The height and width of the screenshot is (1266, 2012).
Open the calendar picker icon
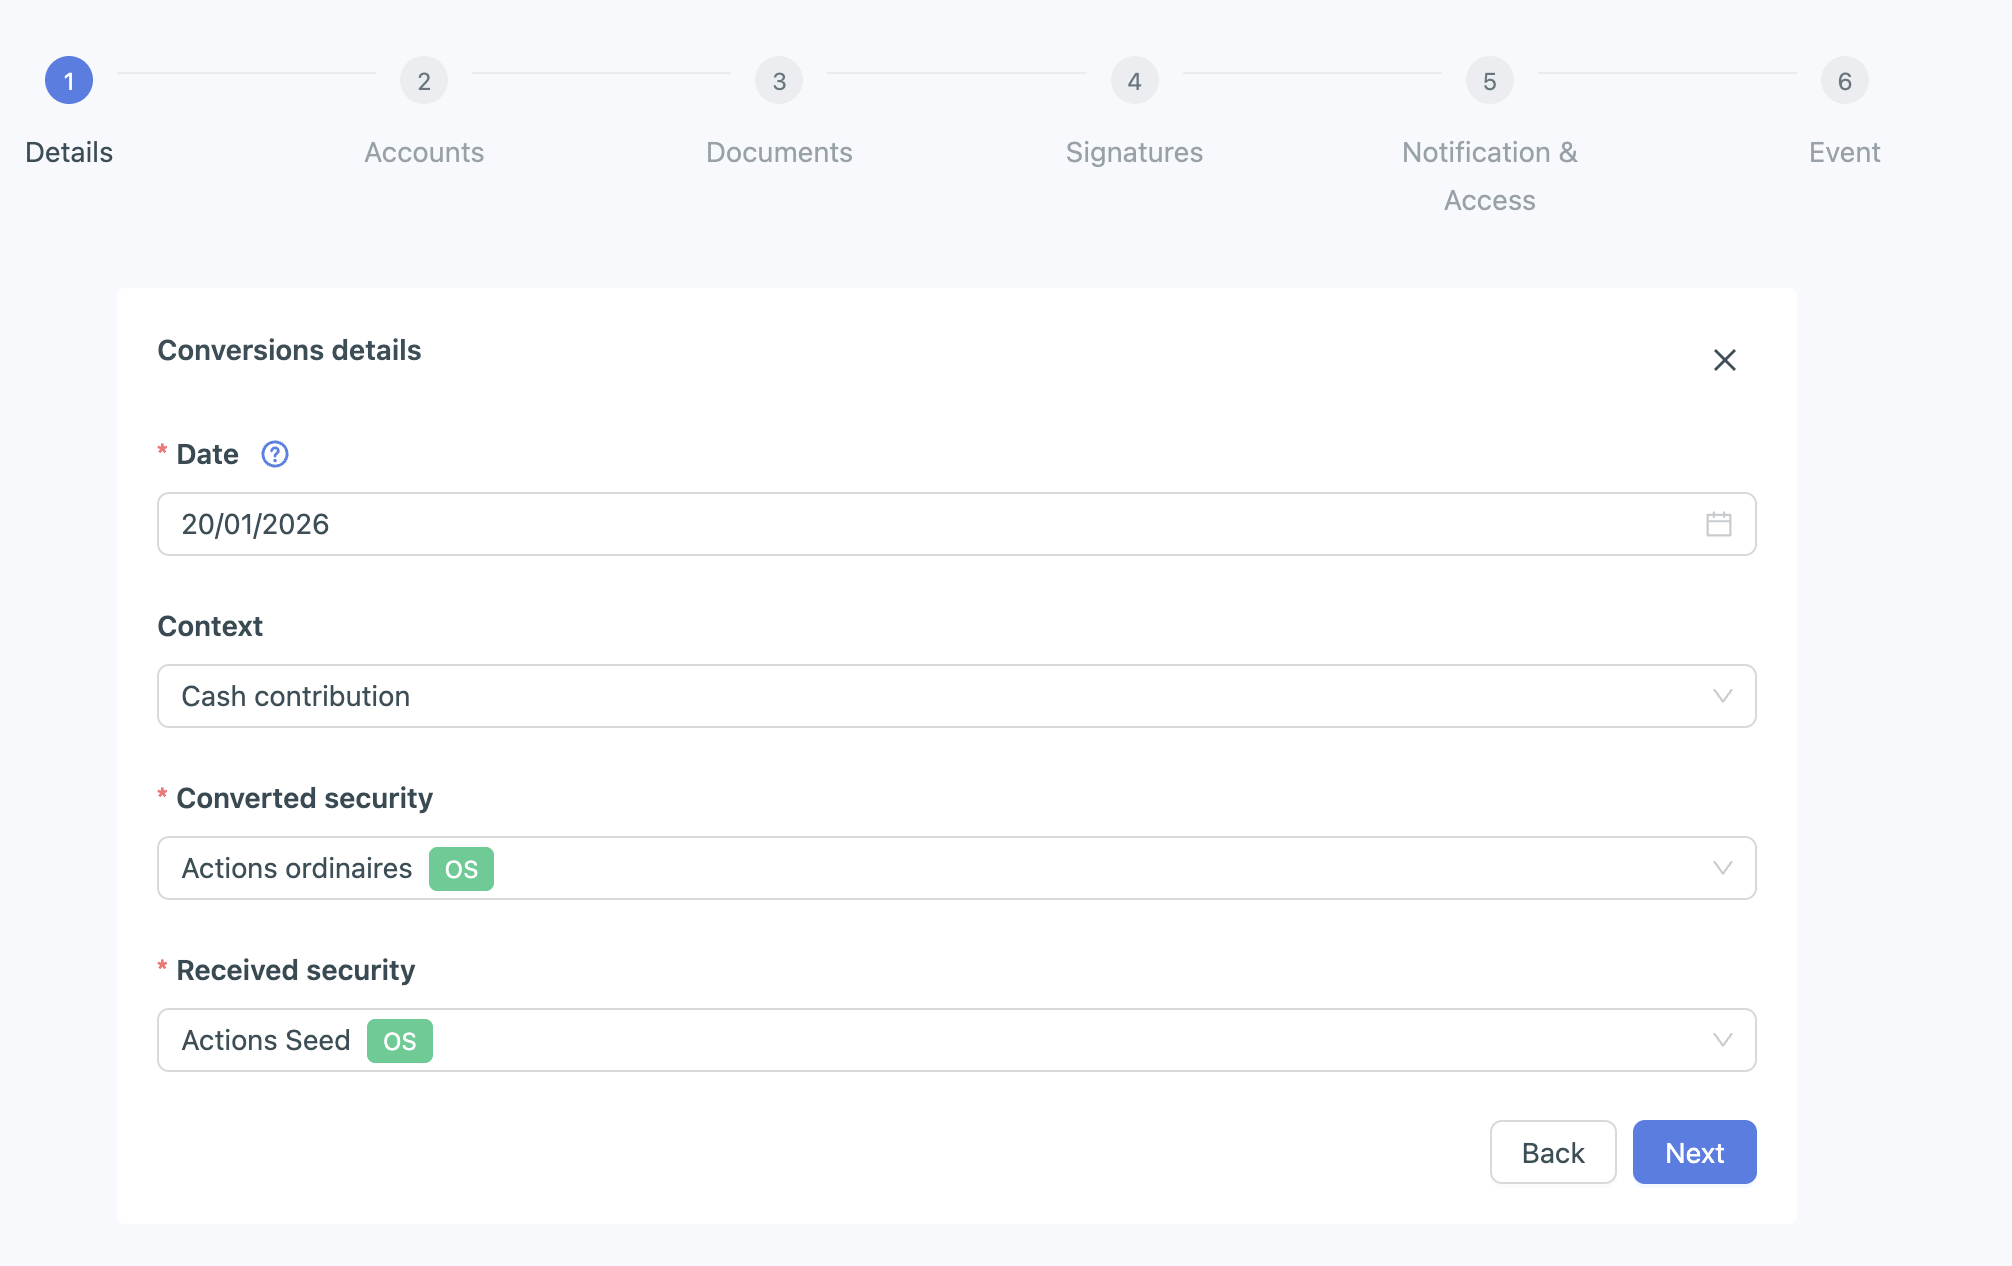pyautogui.click(x=1718, y=524)
